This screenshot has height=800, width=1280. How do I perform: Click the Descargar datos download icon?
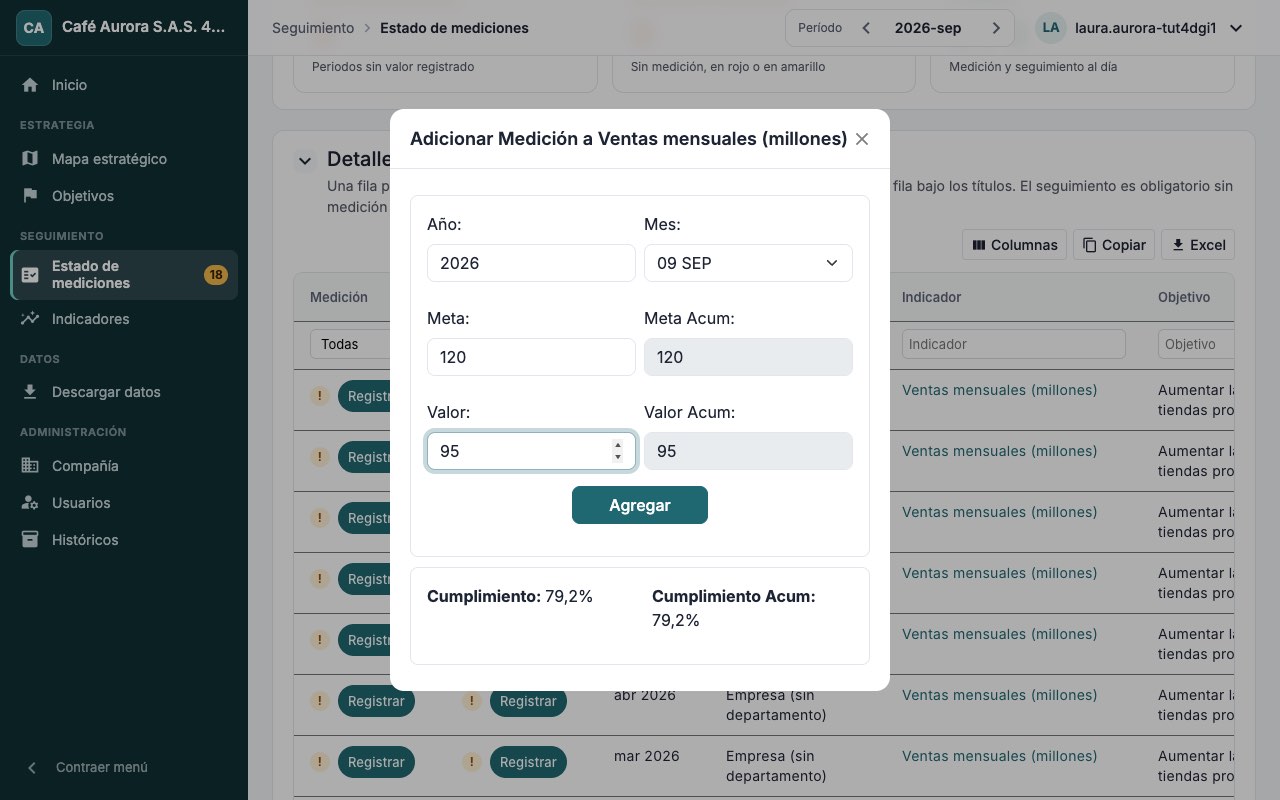pos(30,392)
